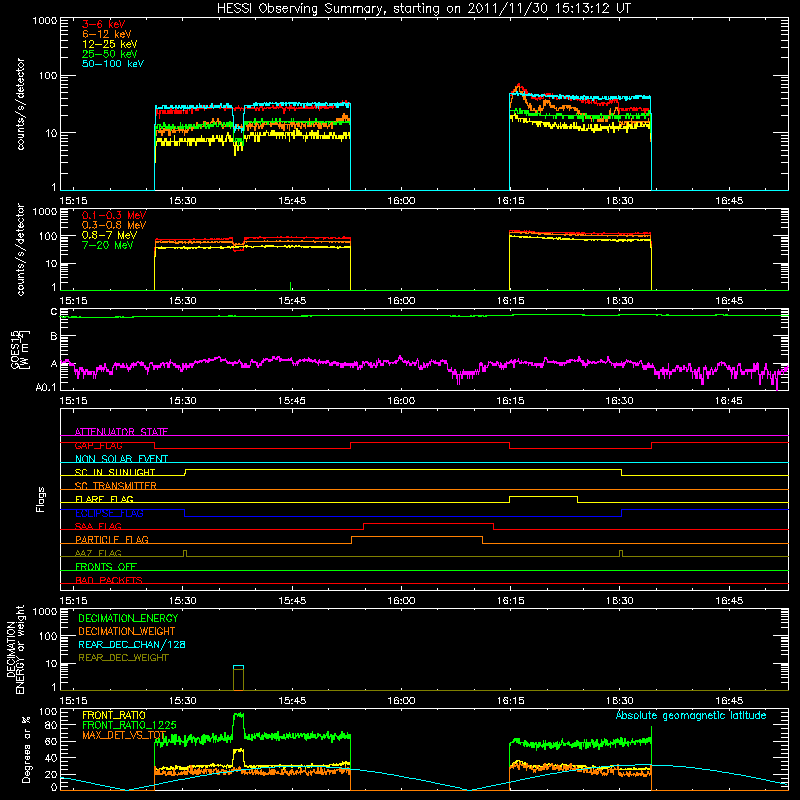Click the 16:00 tick label under the top panel
The height and width of the screenshot is (800, 800).
pyautogui.click(x=401, y=201)
